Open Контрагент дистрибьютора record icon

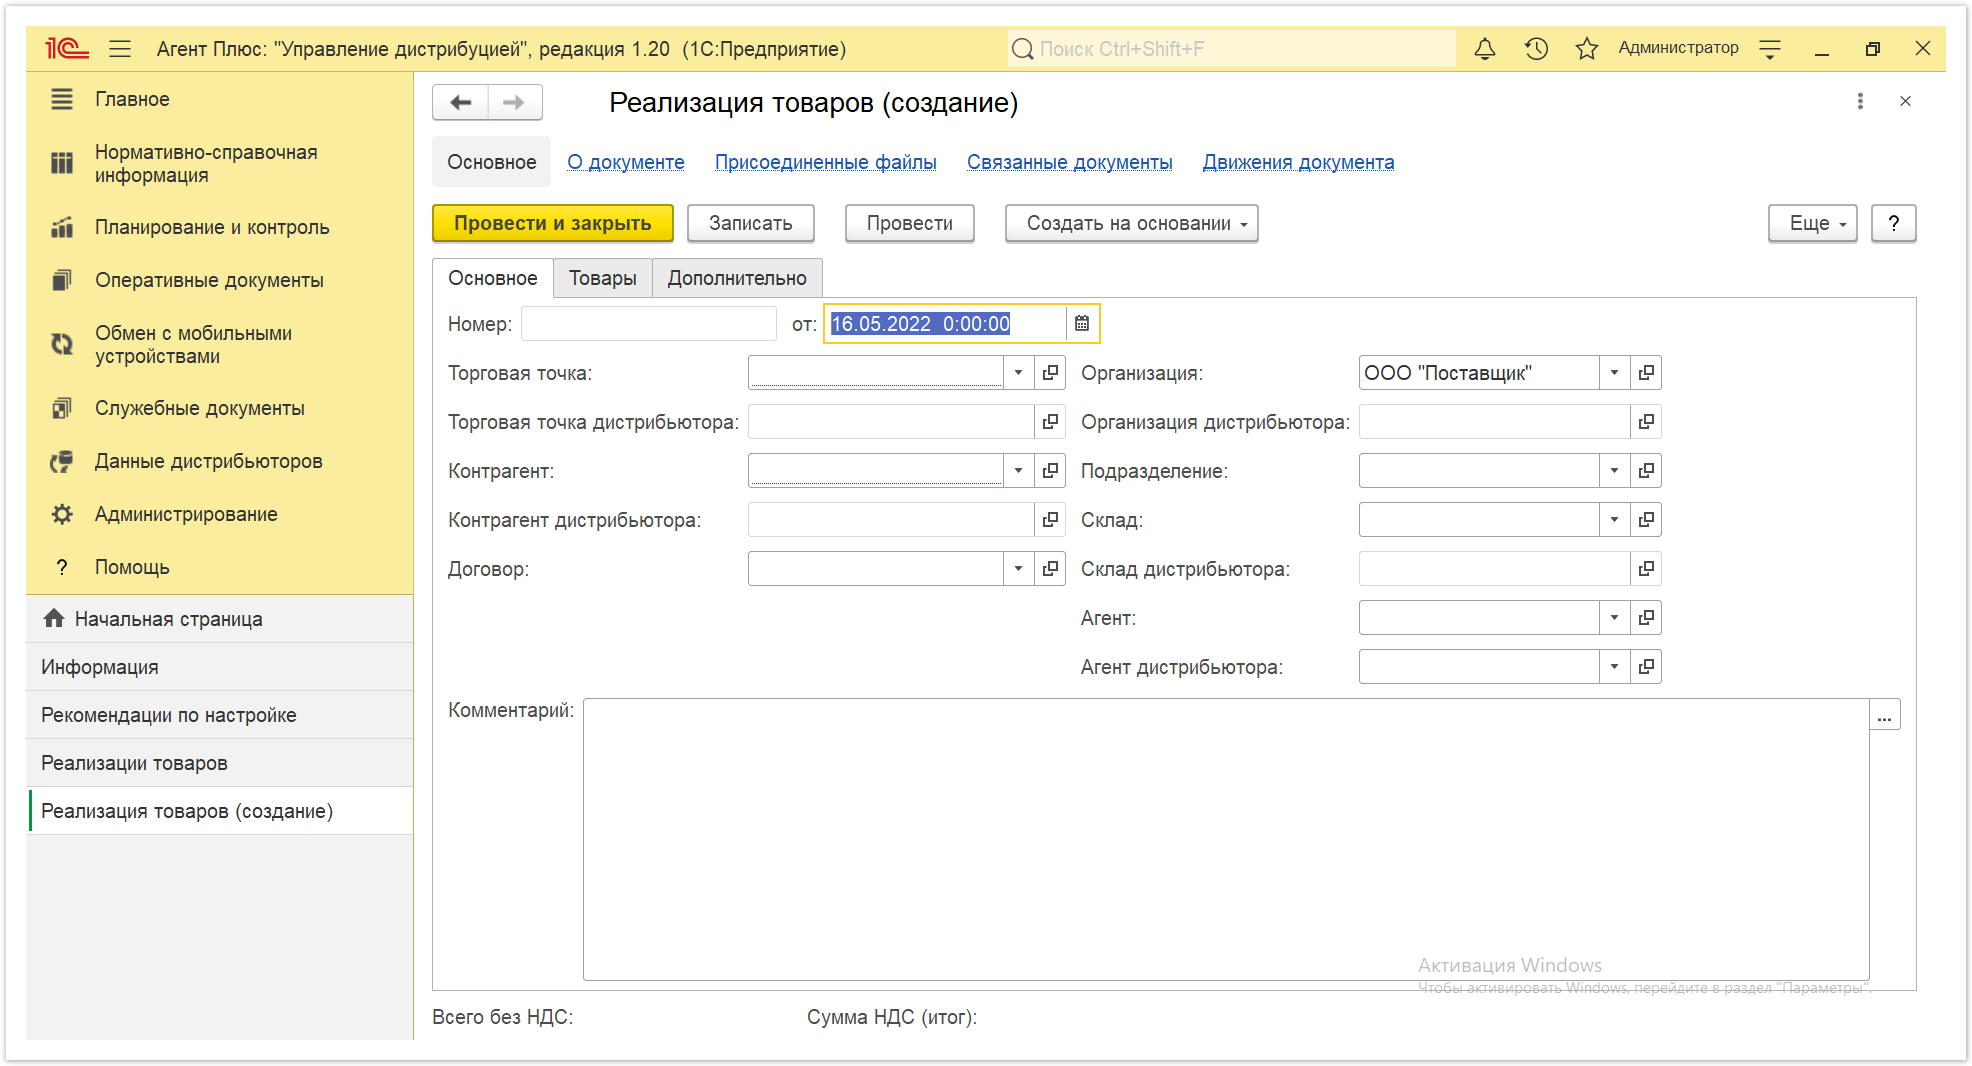pos(1050,520)
